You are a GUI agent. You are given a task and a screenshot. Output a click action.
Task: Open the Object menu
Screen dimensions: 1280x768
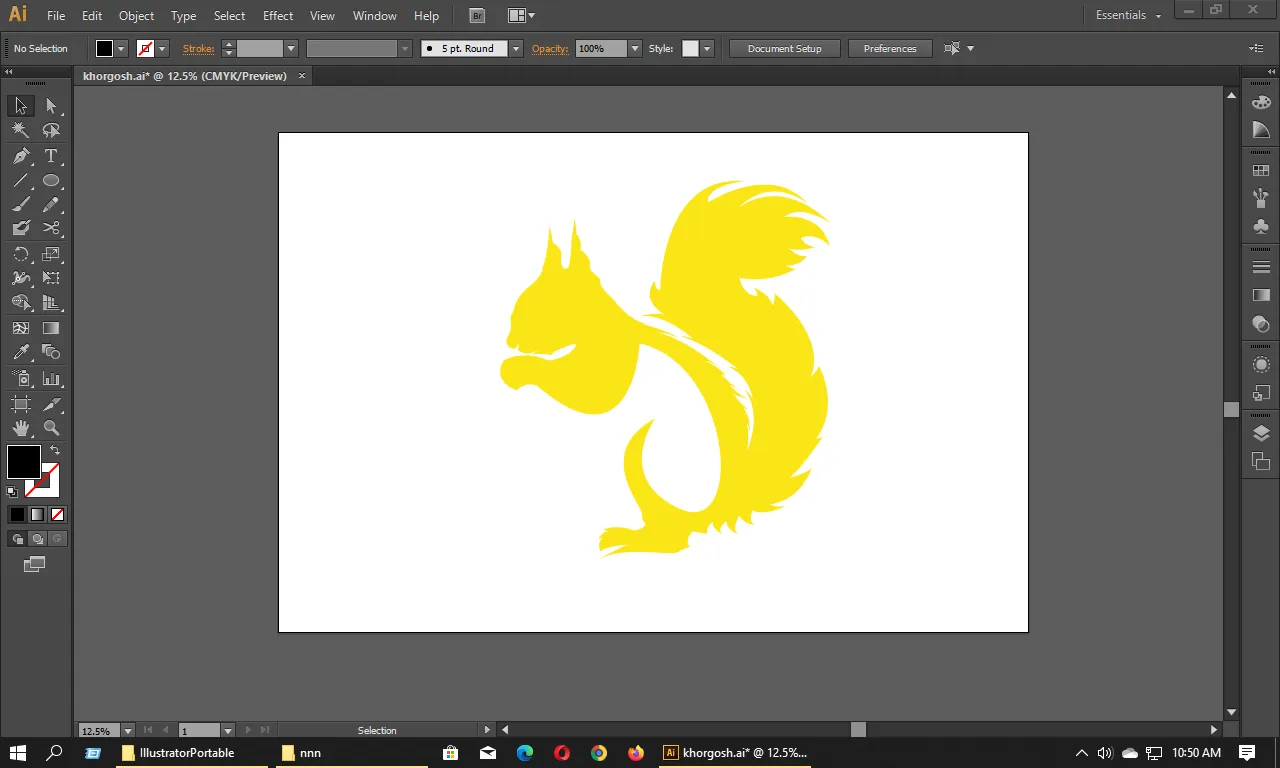point(136,16)
